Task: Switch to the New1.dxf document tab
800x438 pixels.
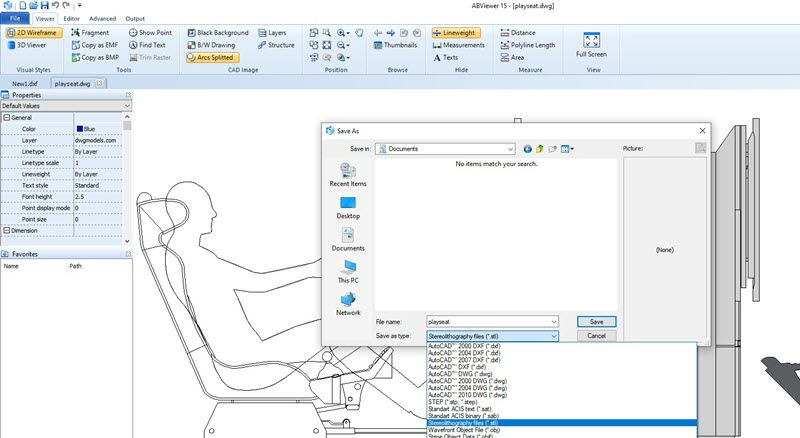Action: click(25, 85)
